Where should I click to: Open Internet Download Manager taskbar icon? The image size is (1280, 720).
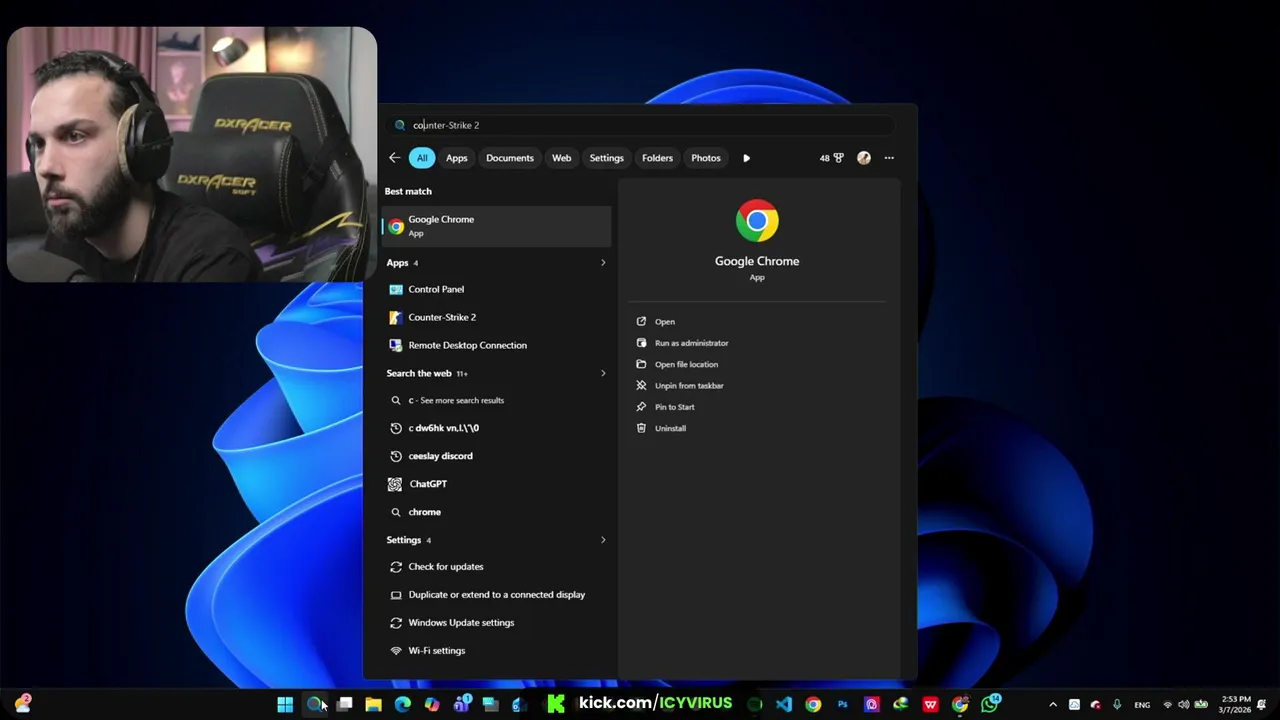click(901, 704)
